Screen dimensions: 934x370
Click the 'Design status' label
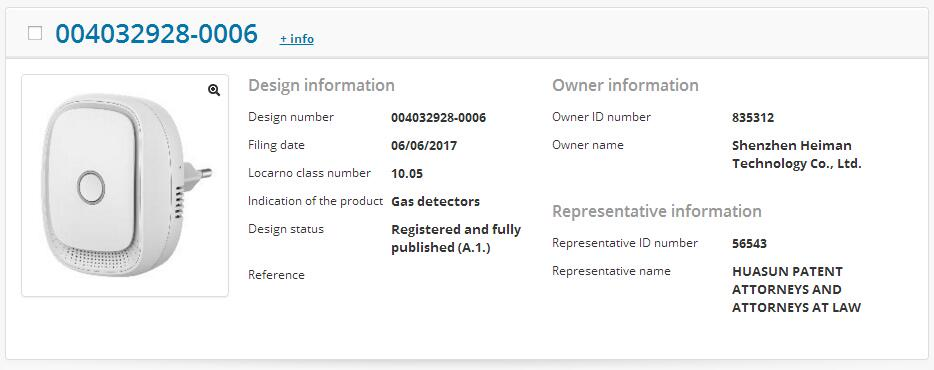tap(286, 229)
